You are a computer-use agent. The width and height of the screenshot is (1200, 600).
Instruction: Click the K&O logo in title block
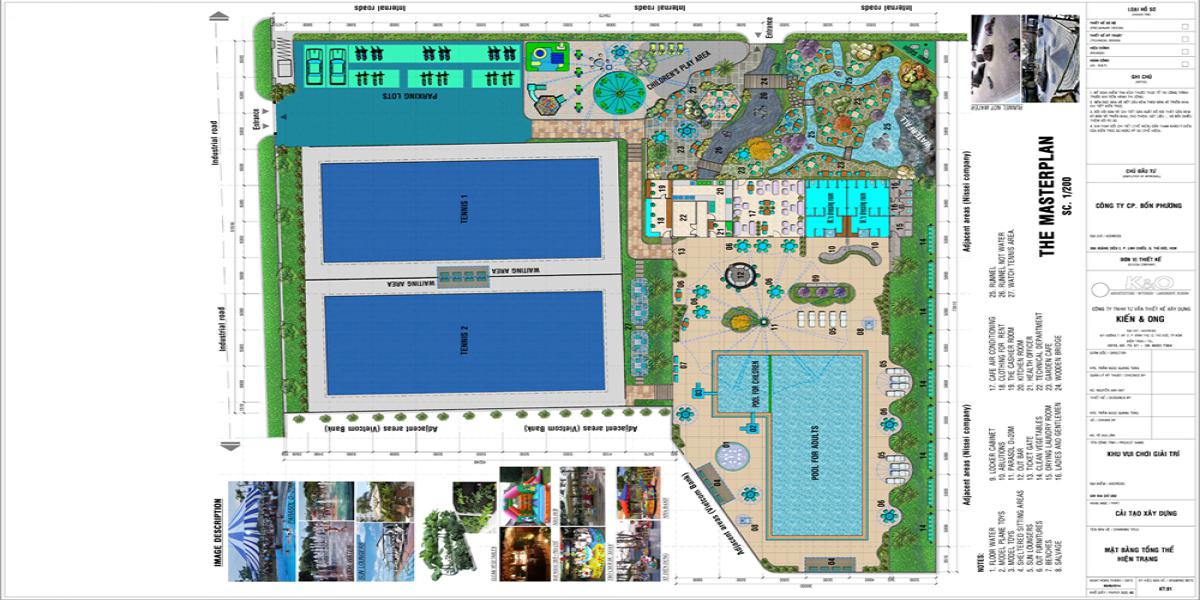(1140, 285)
